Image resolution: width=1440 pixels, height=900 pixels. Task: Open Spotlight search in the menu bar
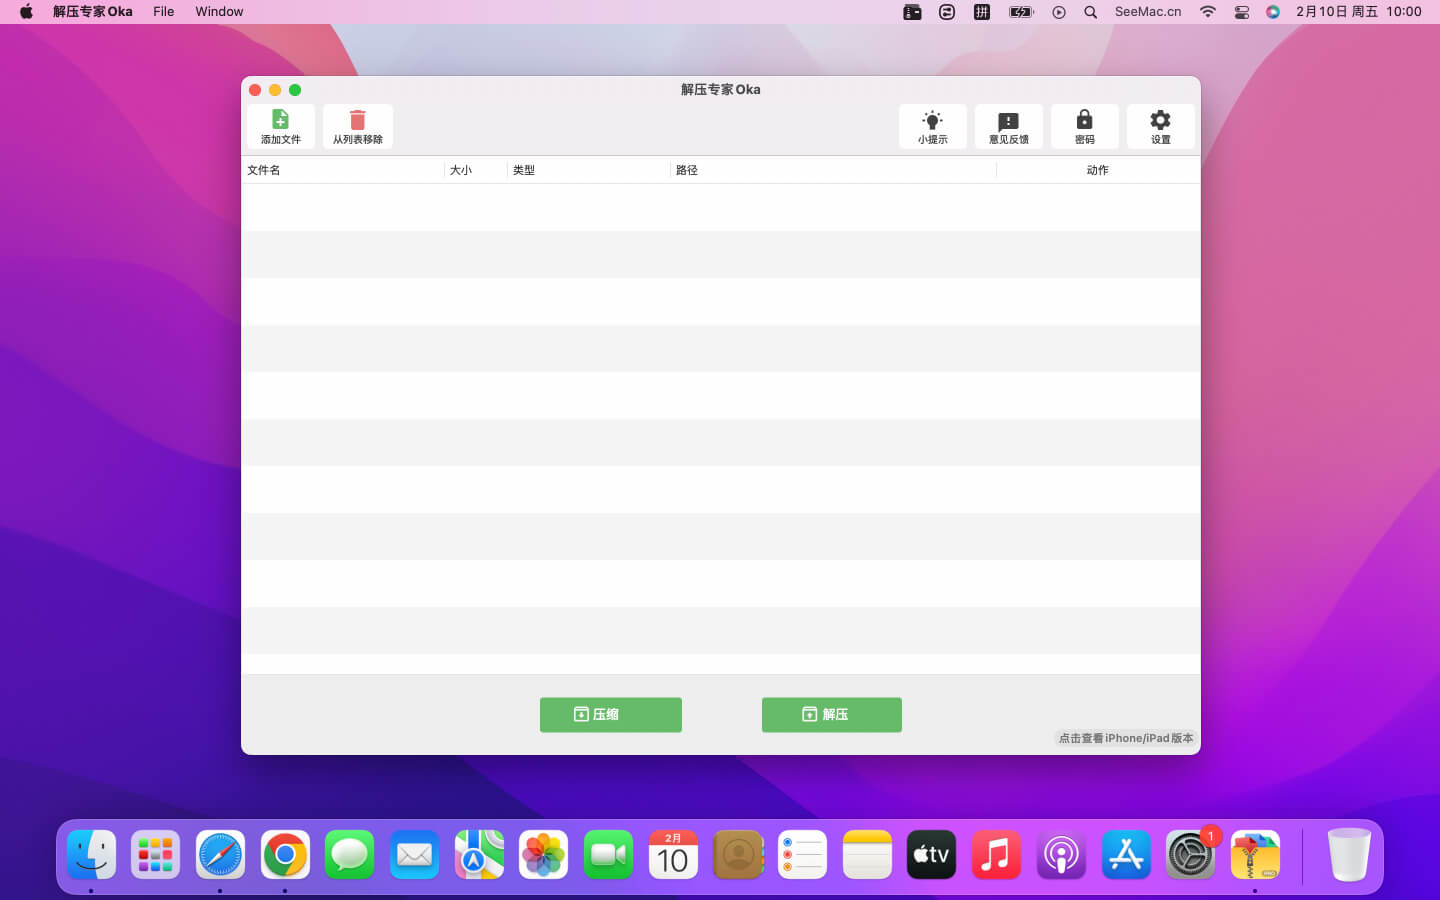click(1090, 12)
